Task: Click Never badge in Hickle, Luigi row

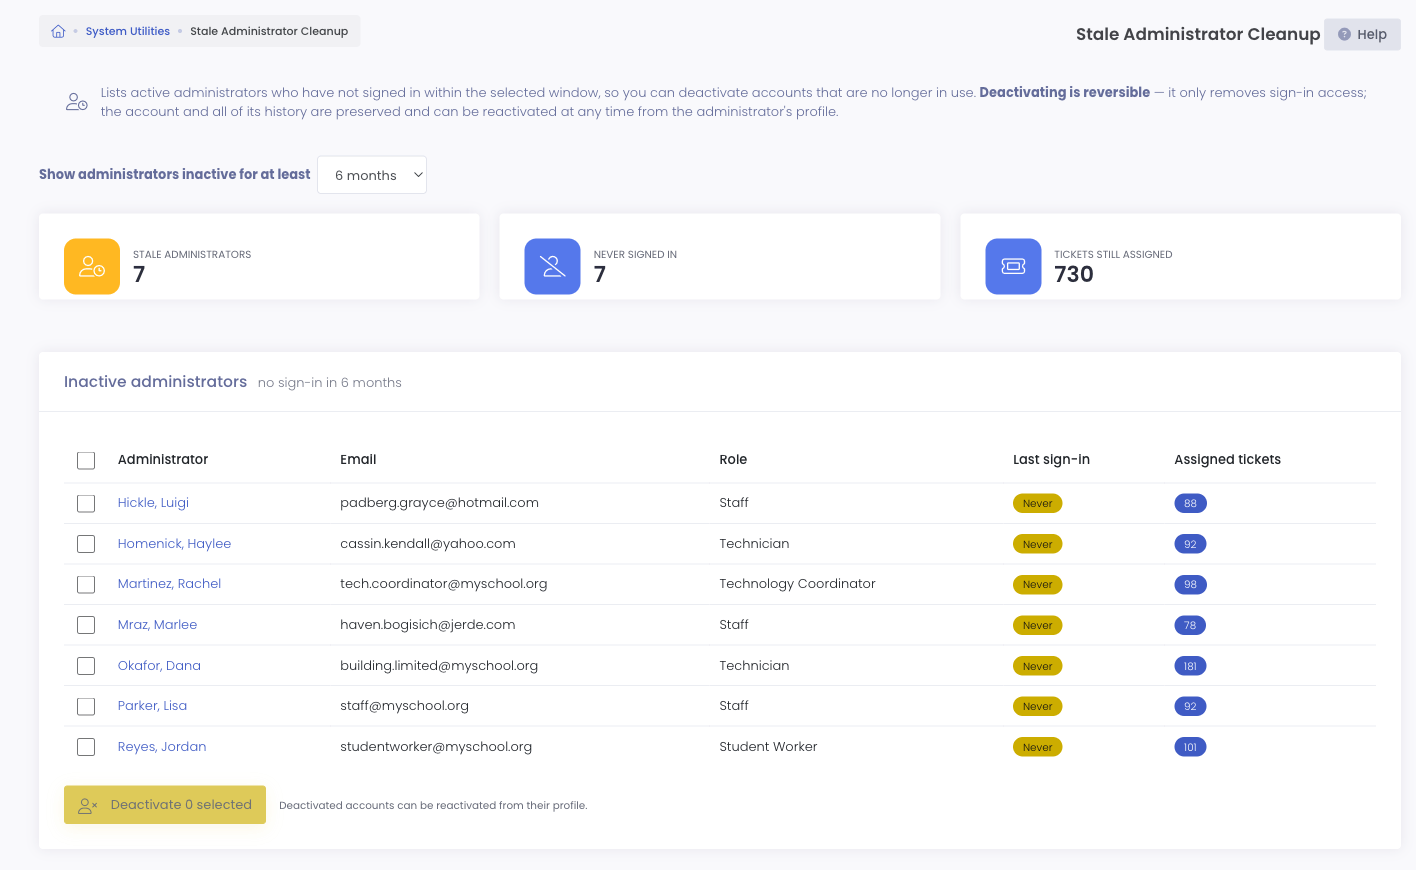Action: tap(1037, 504)
